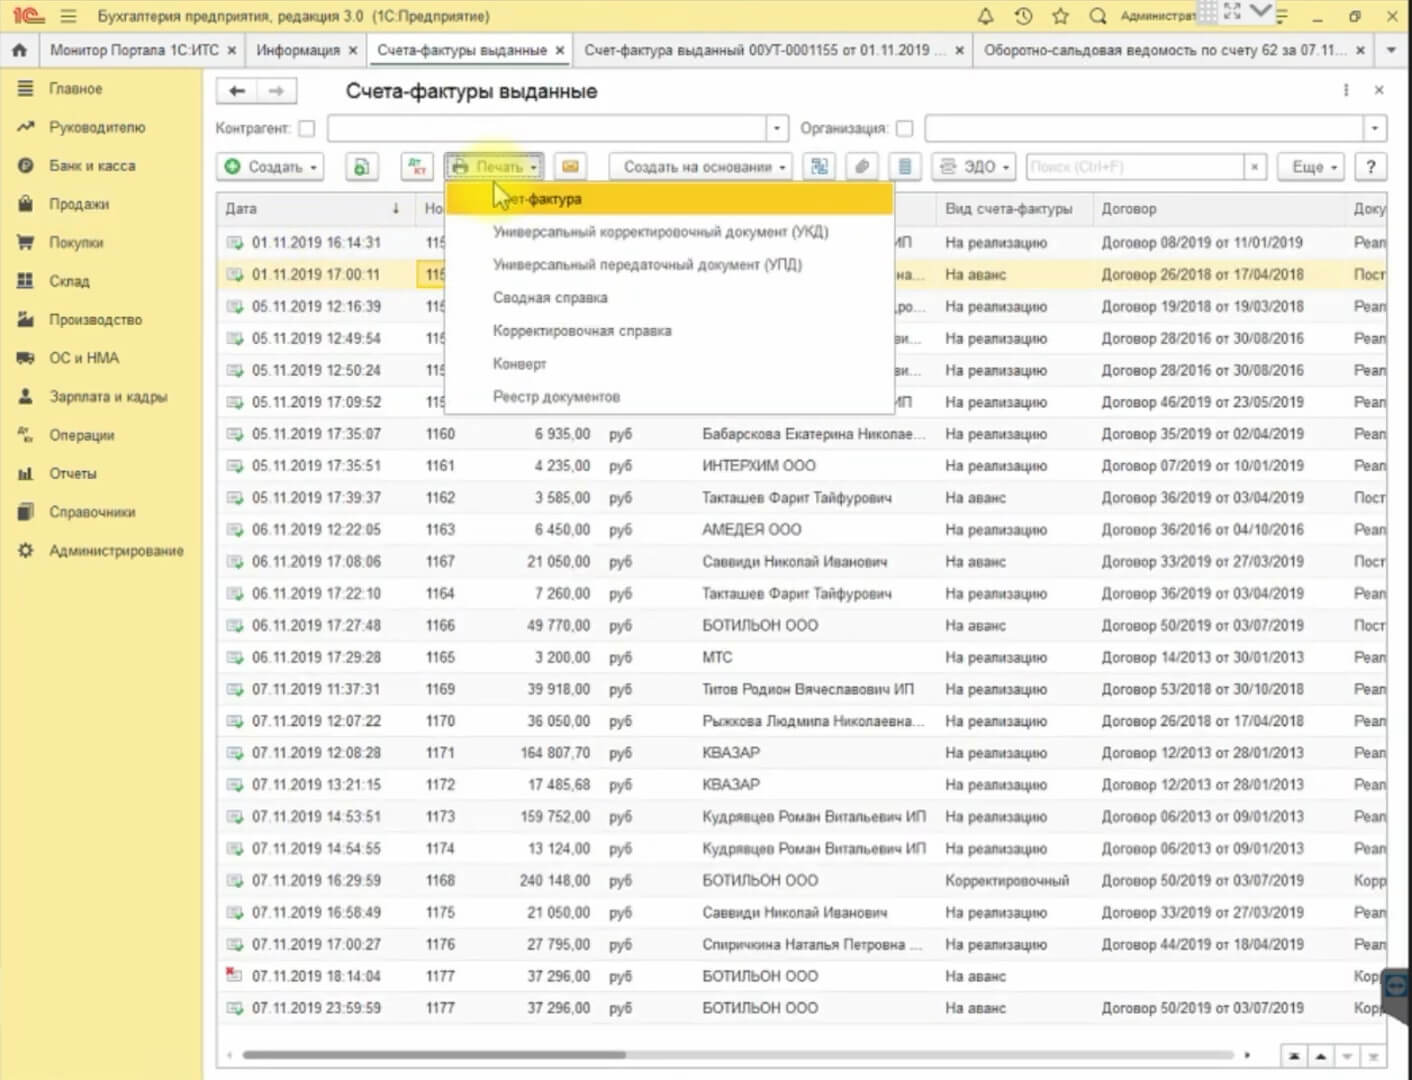This screenshot has height=1080, width=1412.
Task: Close the Информация tab
Action: click(x=352, y=50)
